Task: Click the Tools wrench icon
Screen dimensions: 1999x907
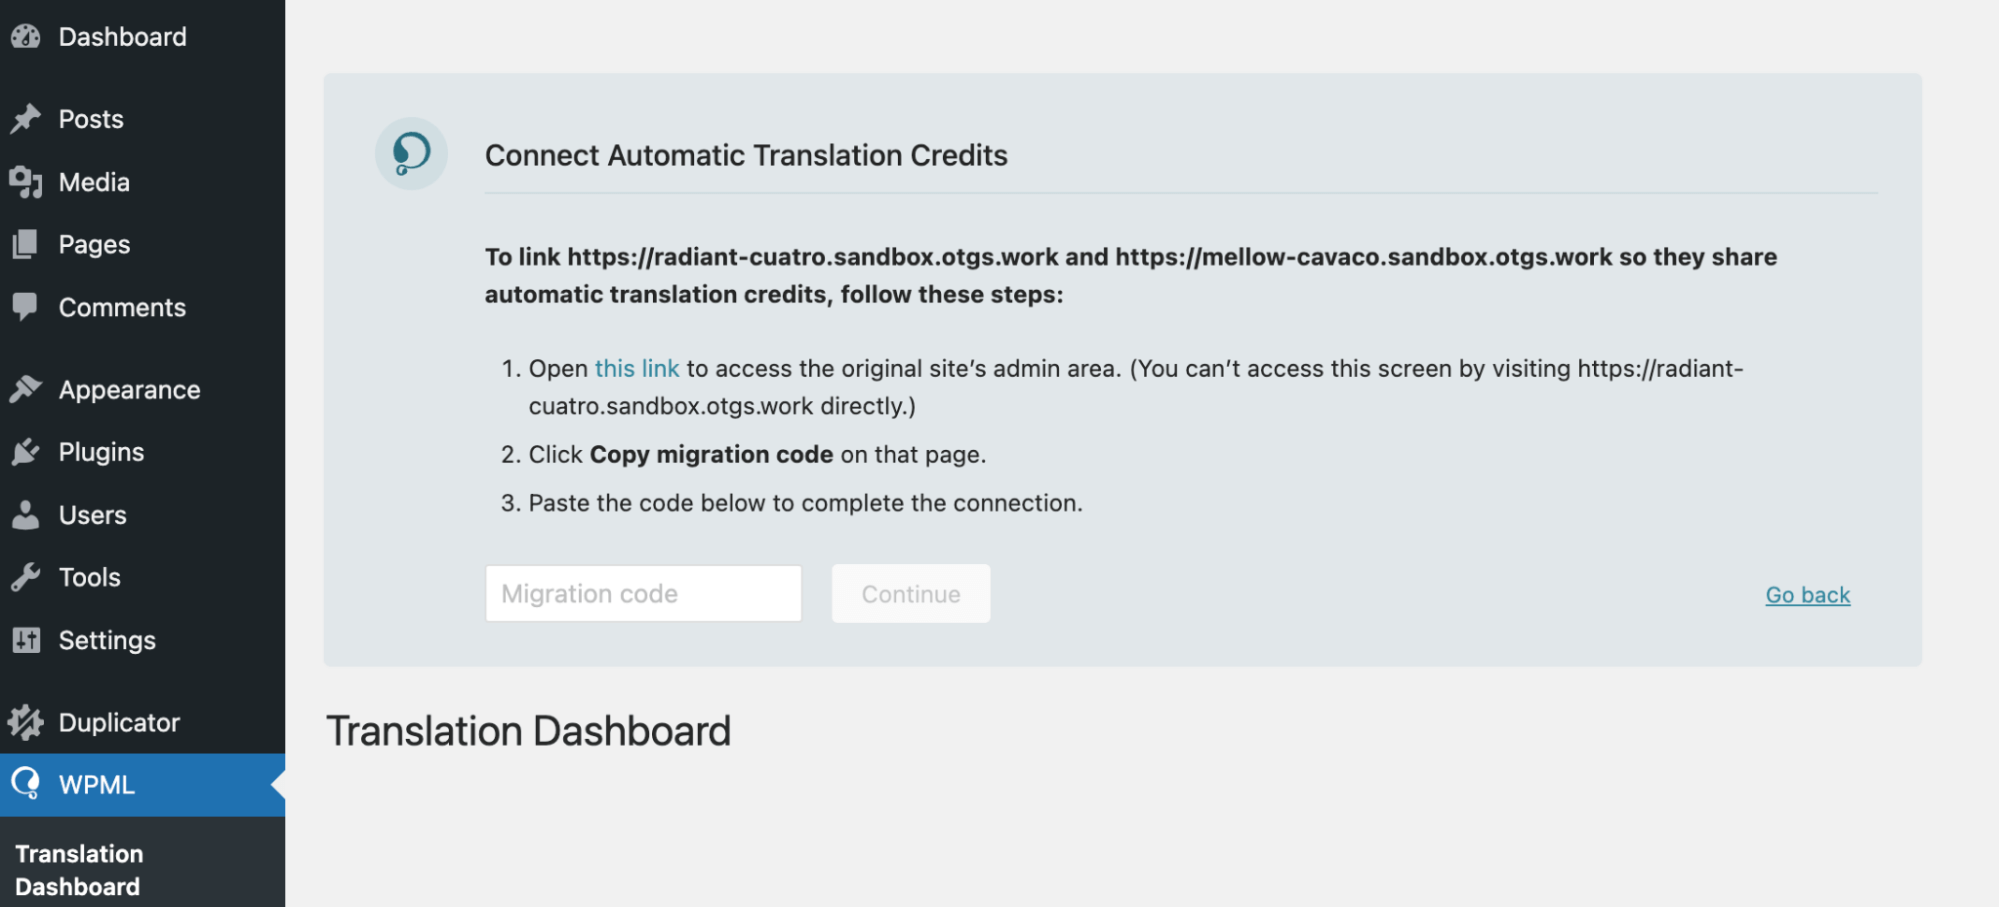Action: tap(26, 577)
